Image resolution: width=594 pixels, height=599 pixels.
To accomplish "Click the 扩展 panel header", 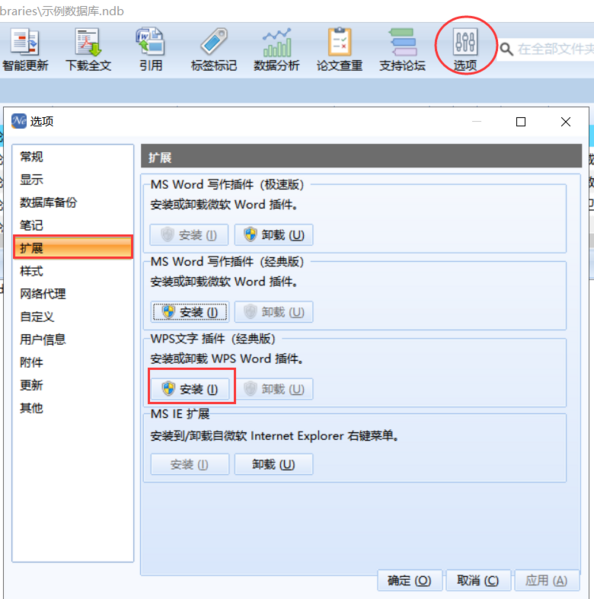I will coord(361,156).
